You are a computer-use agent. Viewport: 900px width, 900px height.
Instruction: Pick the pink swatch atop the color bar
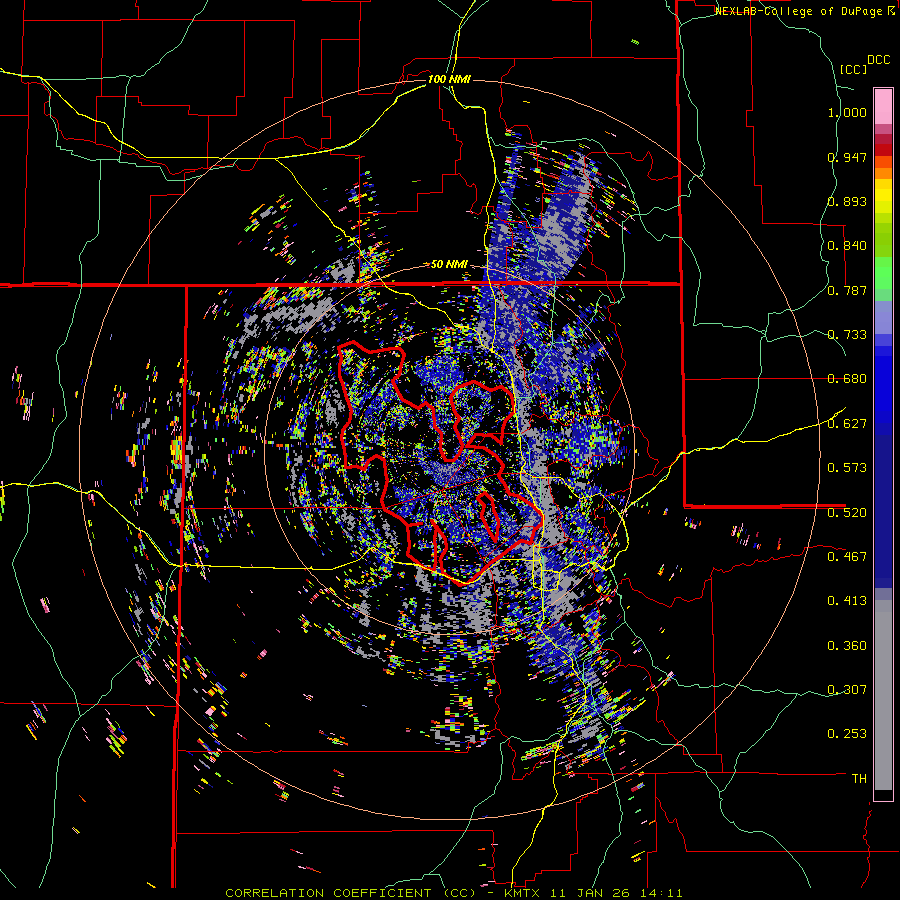tap(883, 106)
